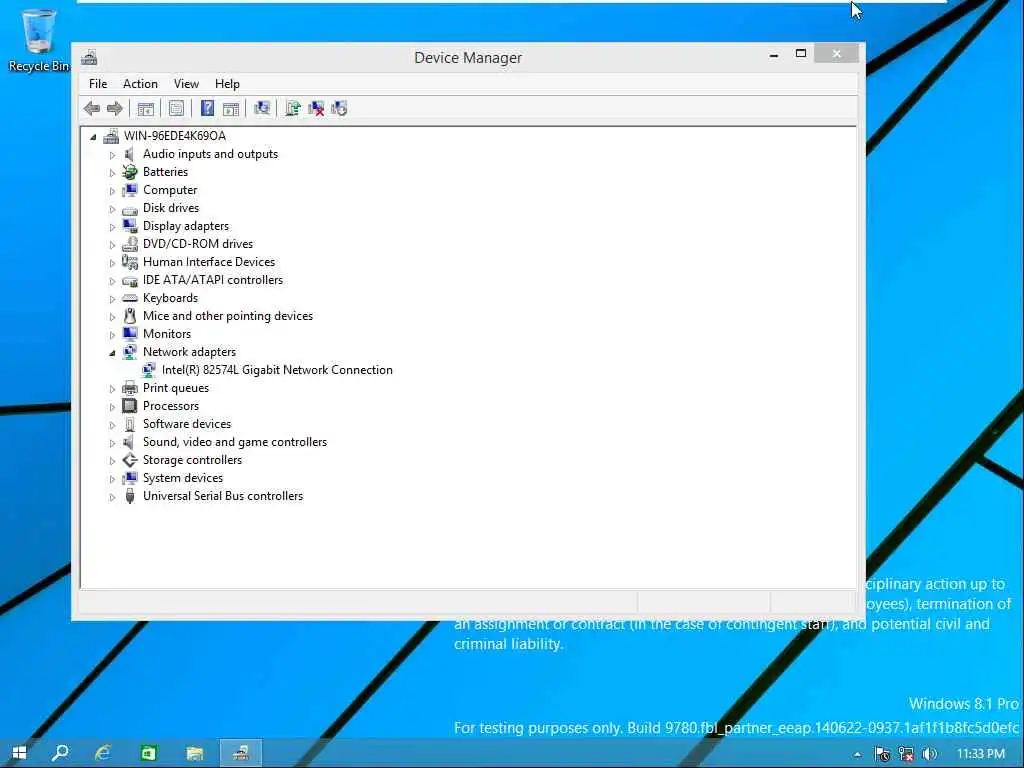Click the Batteries category icon
This screenshot has height=768, width=1024.
[130, 172]
